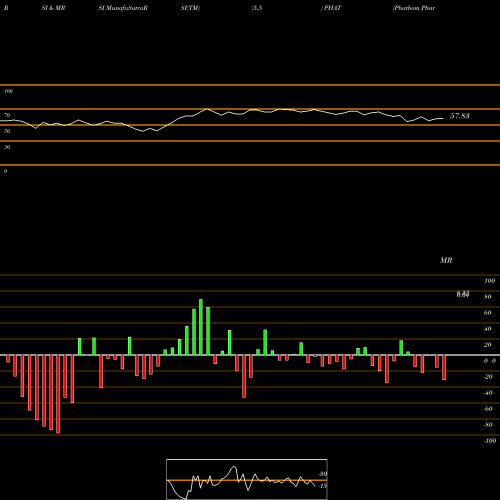Click the MR axis label -80 on right
This screenshot has height=500, width=500.
tap(488, 425)
